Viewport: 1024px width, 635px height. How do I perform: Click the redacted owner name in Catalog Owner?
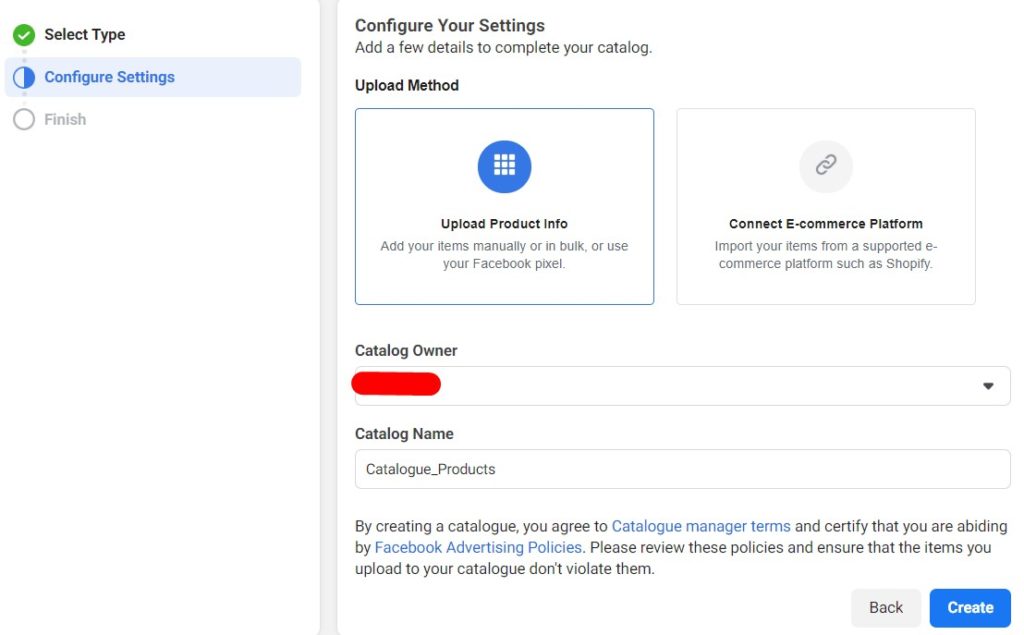(397, 384)
